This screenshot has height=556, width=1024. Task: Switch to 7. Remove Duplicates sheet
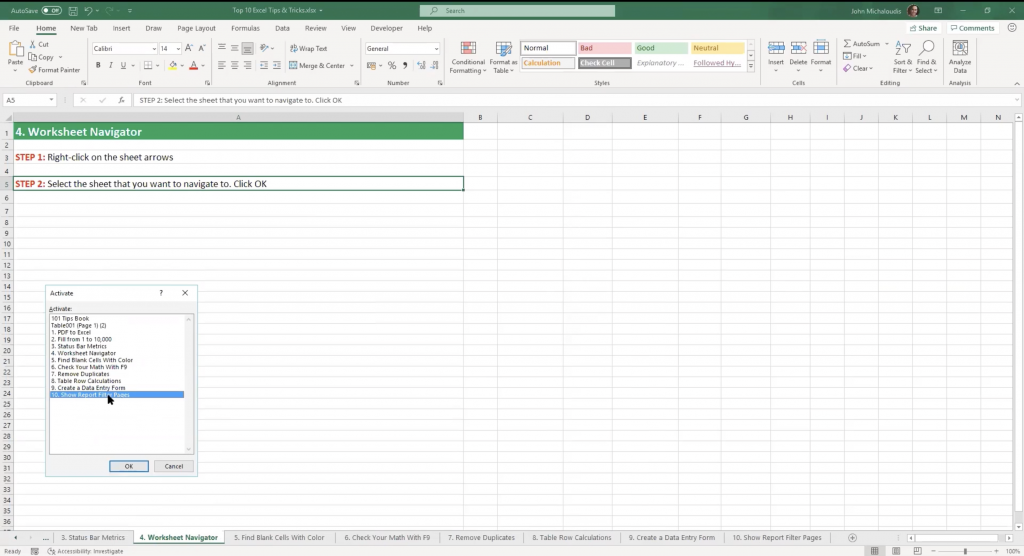[481, 538]
